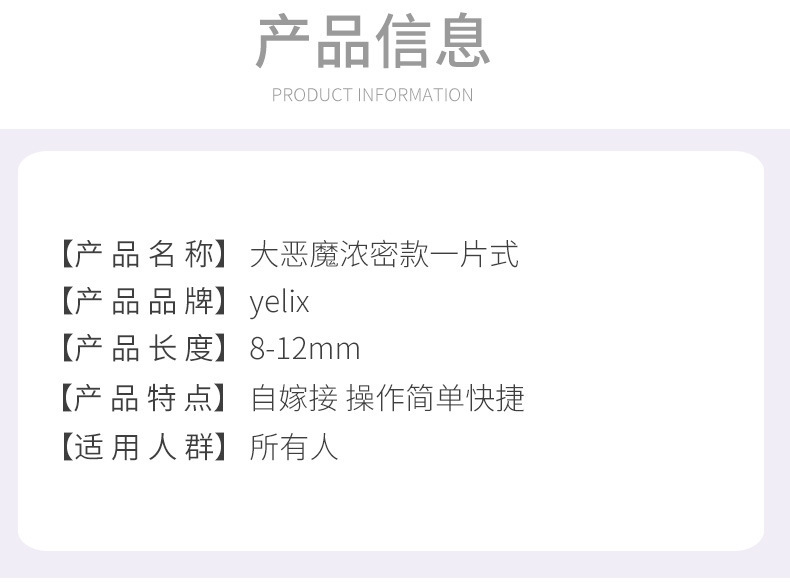790x586 pixels.
Task: Select the 【产品长度】 label
Action: tap(140, 349)
